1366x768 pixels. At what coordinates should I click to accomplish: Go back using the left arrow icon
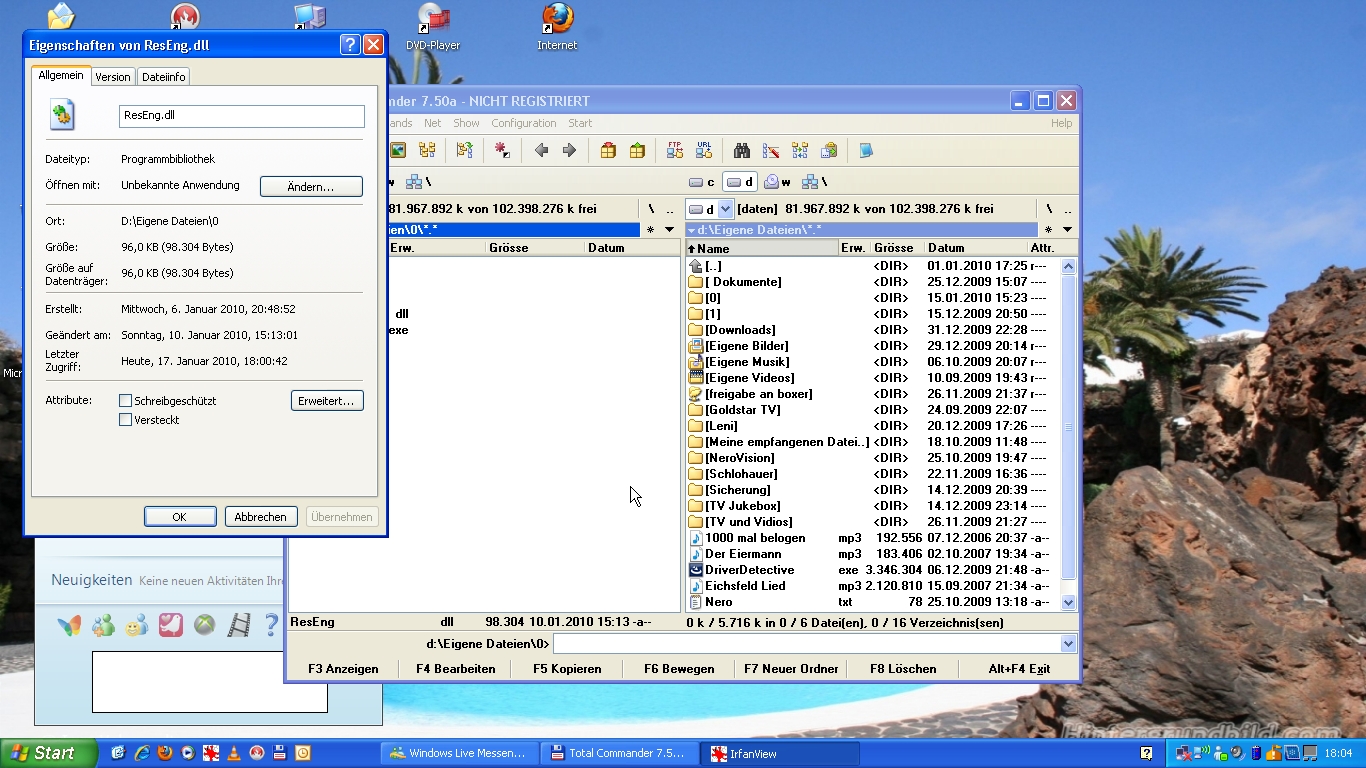pyautogui.click(x=541, y=151)
